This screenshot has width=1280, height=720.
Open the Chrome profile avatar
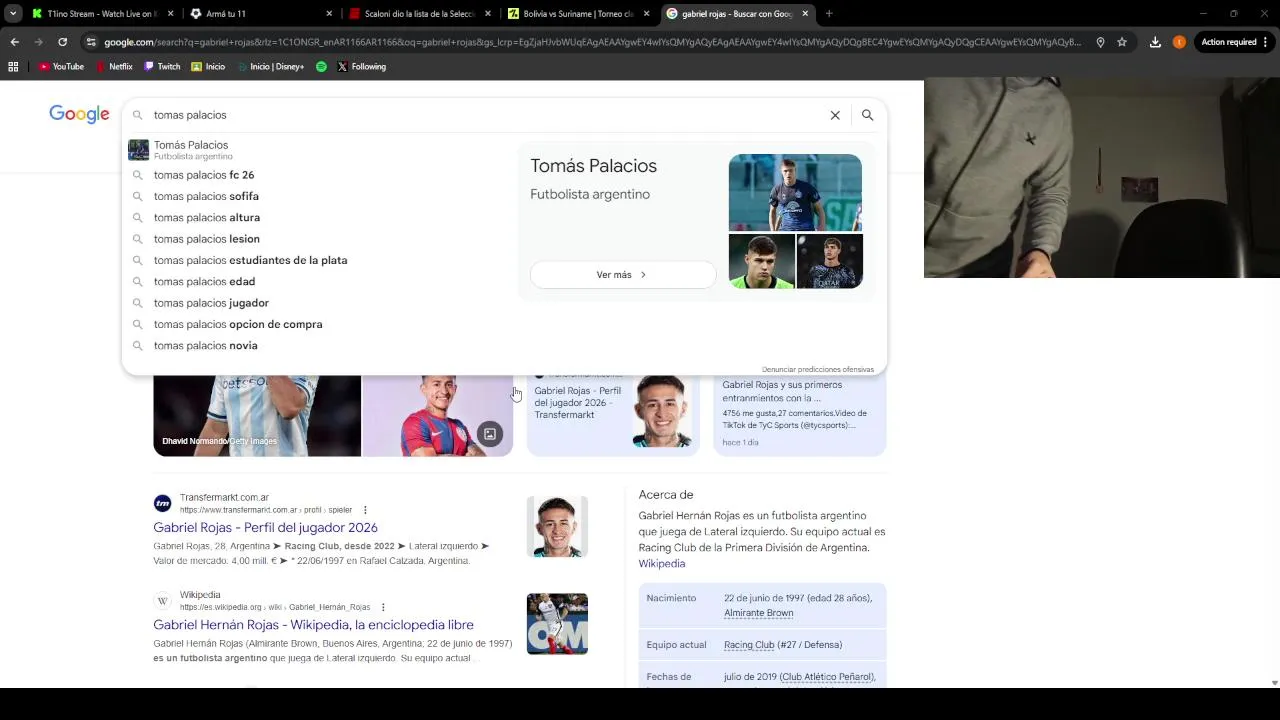pos(1179,42)
